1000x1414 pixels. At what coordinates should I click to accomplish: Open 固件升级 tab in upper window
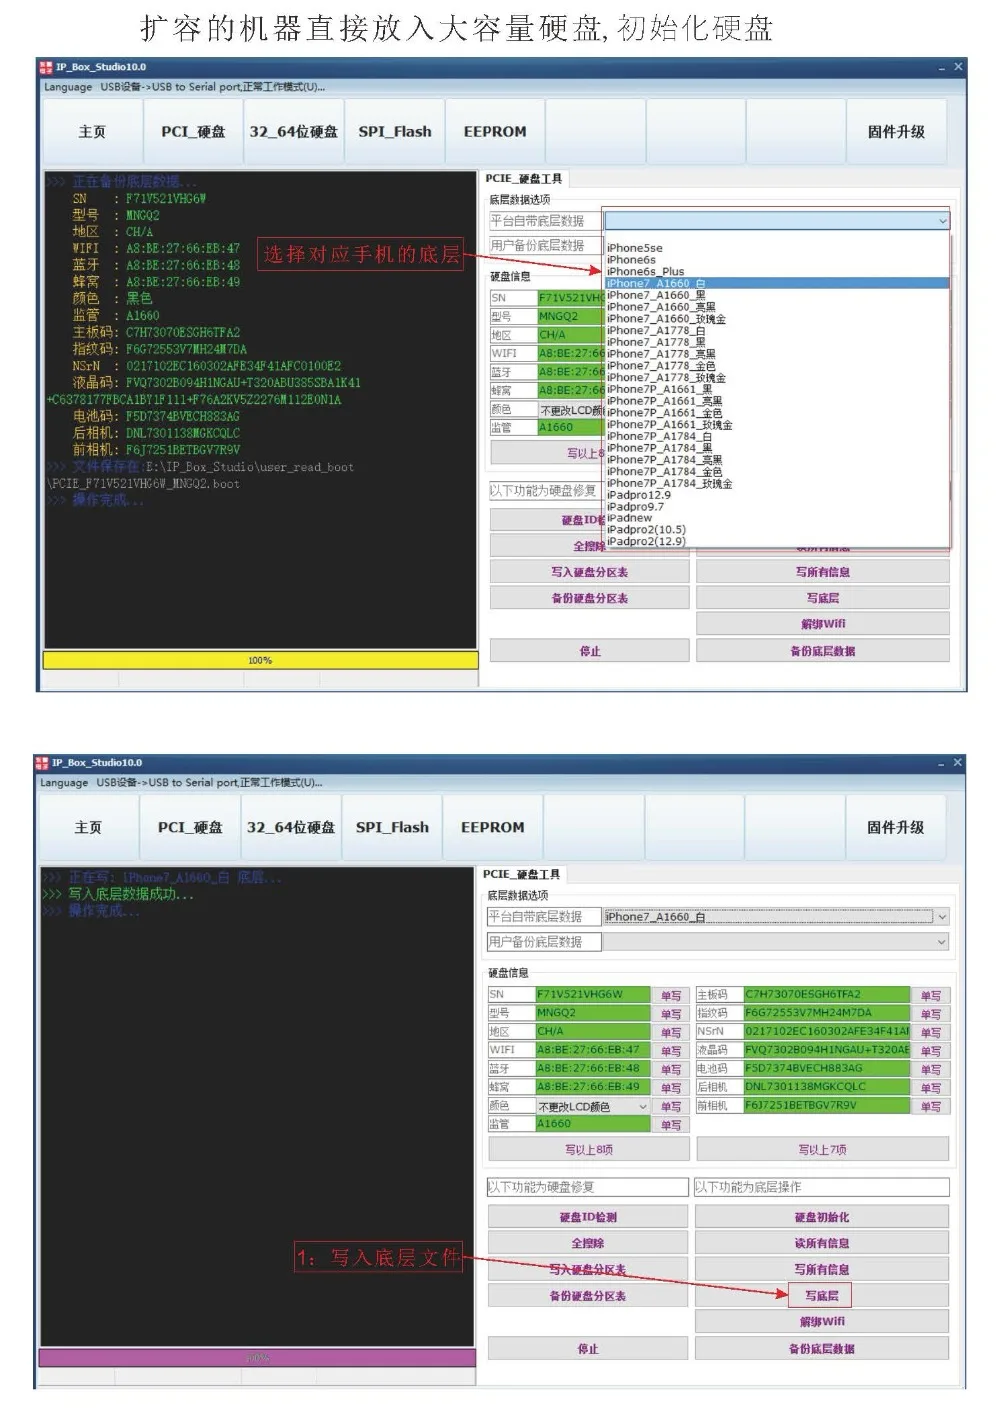tap(896, 132)
